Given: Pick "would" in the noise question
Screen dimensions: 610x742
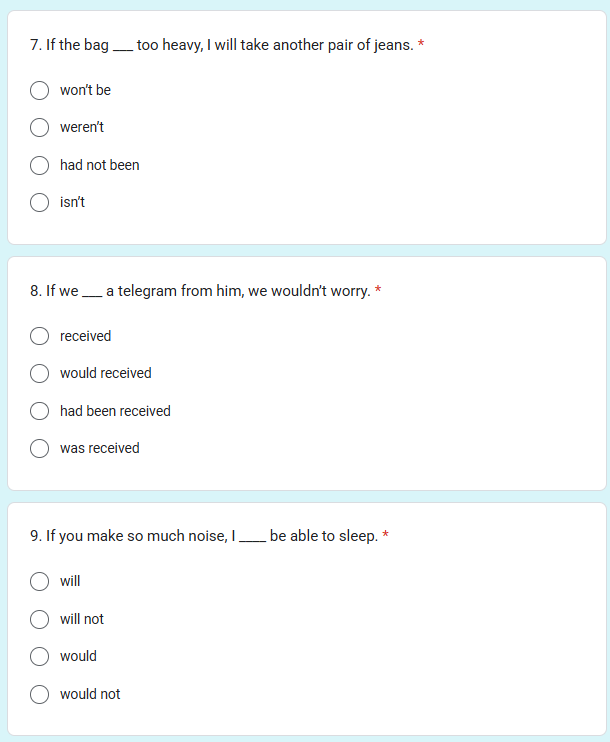Looking at the screenshot, I should point(39,656).
